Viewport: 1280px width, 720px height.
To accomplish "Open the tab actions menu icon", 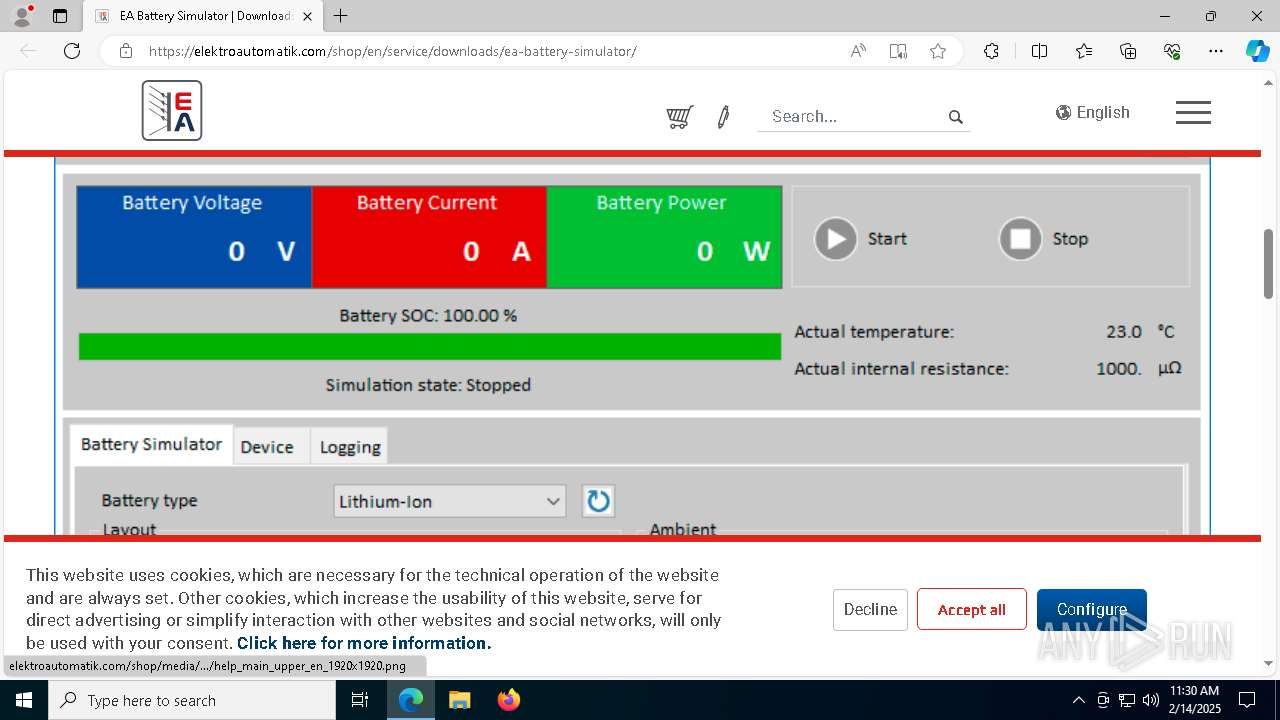I will point(60,16).
